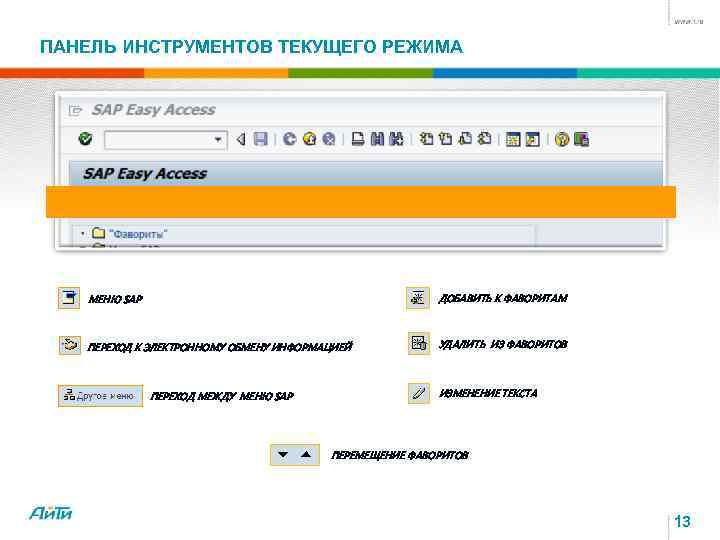Click the Business Workplace exchange icon
Viewport: 720px width, 540px height.
click(70, 345)
